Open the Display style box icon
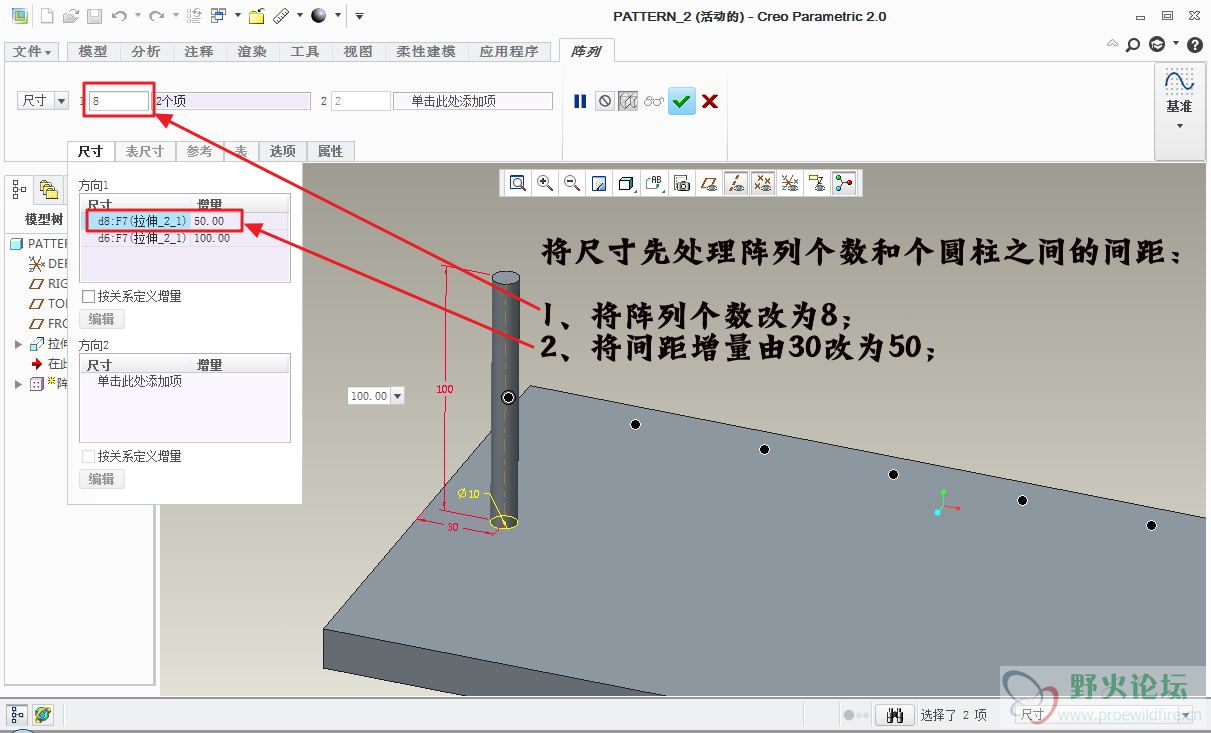1211x733 pixels. click(x=626, y=183)
